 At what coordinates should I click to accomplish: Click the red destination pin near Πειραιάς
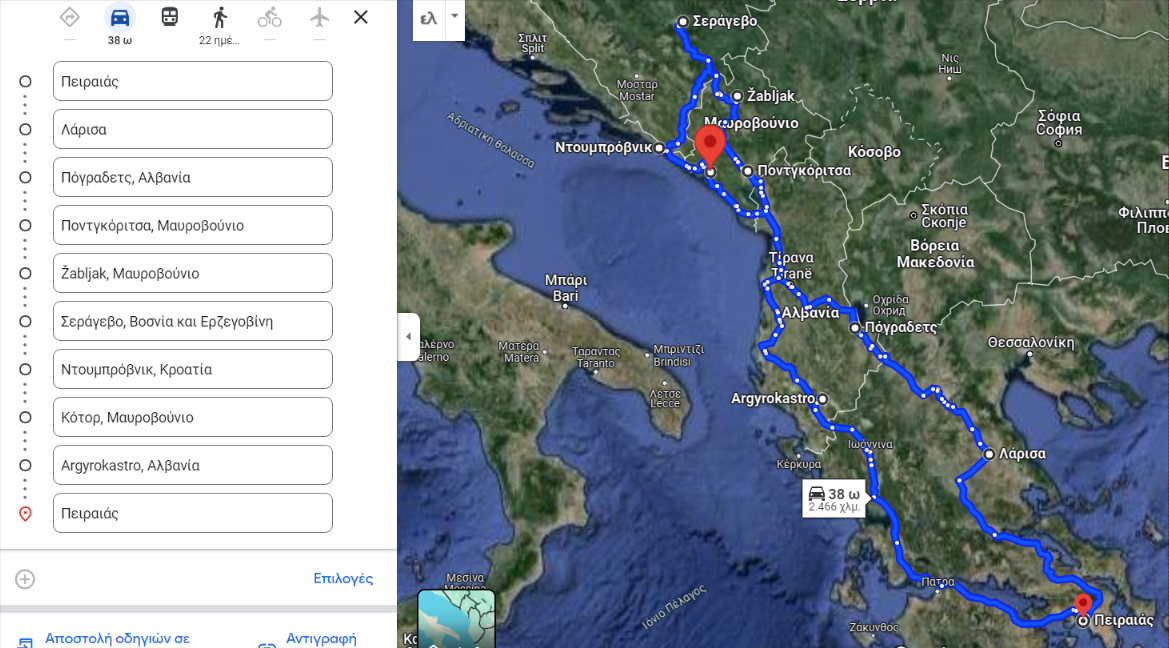1083,605
